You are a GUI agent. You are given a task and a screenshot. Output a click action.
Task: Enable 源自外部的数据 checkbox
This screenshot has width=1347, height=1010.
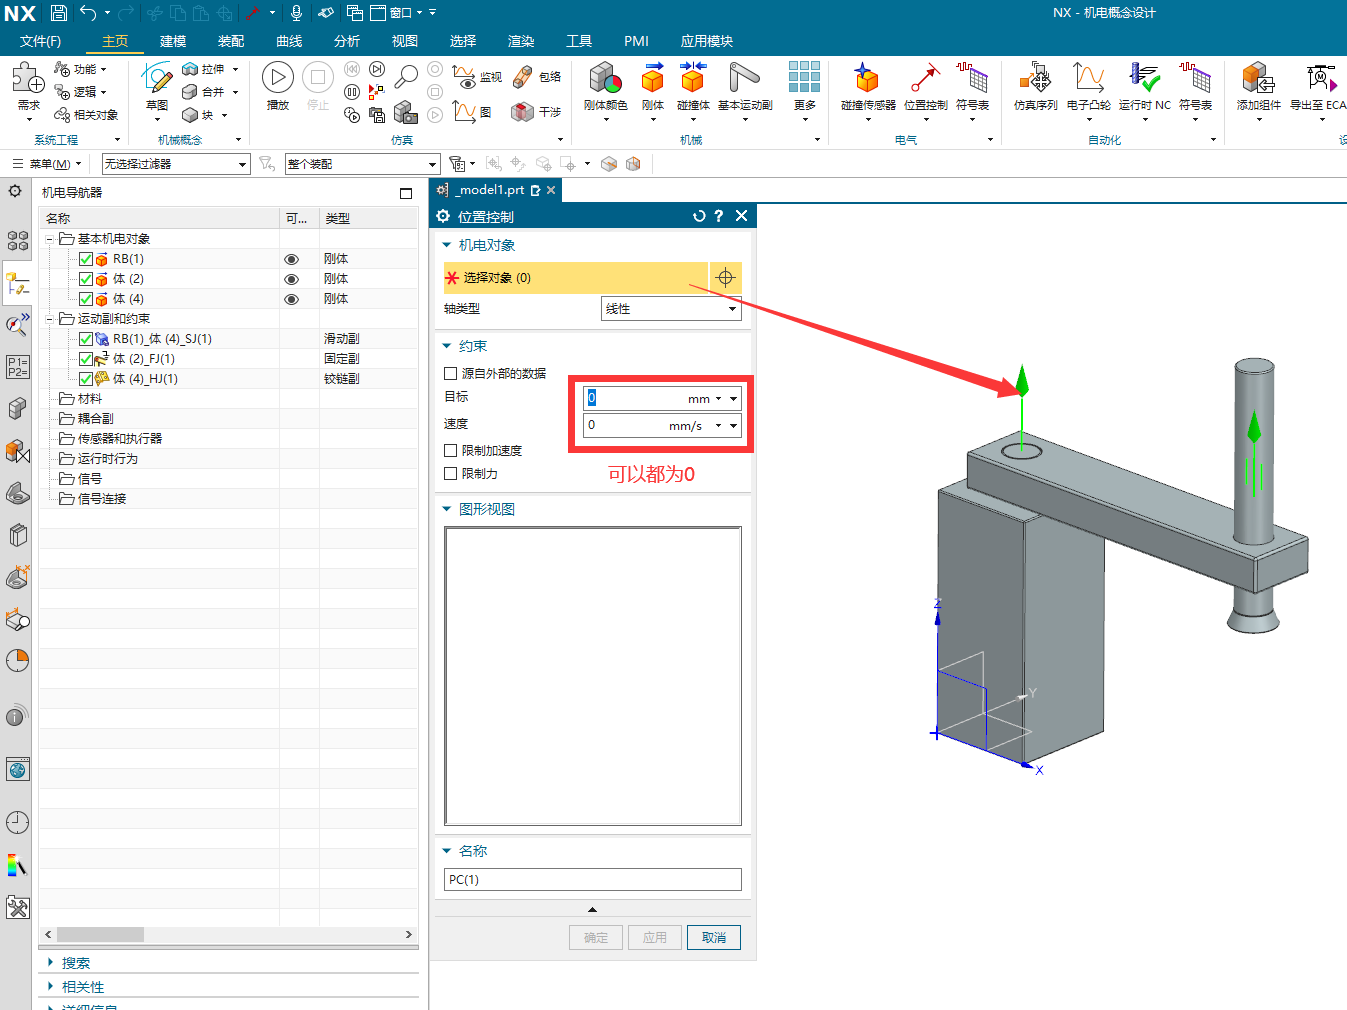point(450,373)
